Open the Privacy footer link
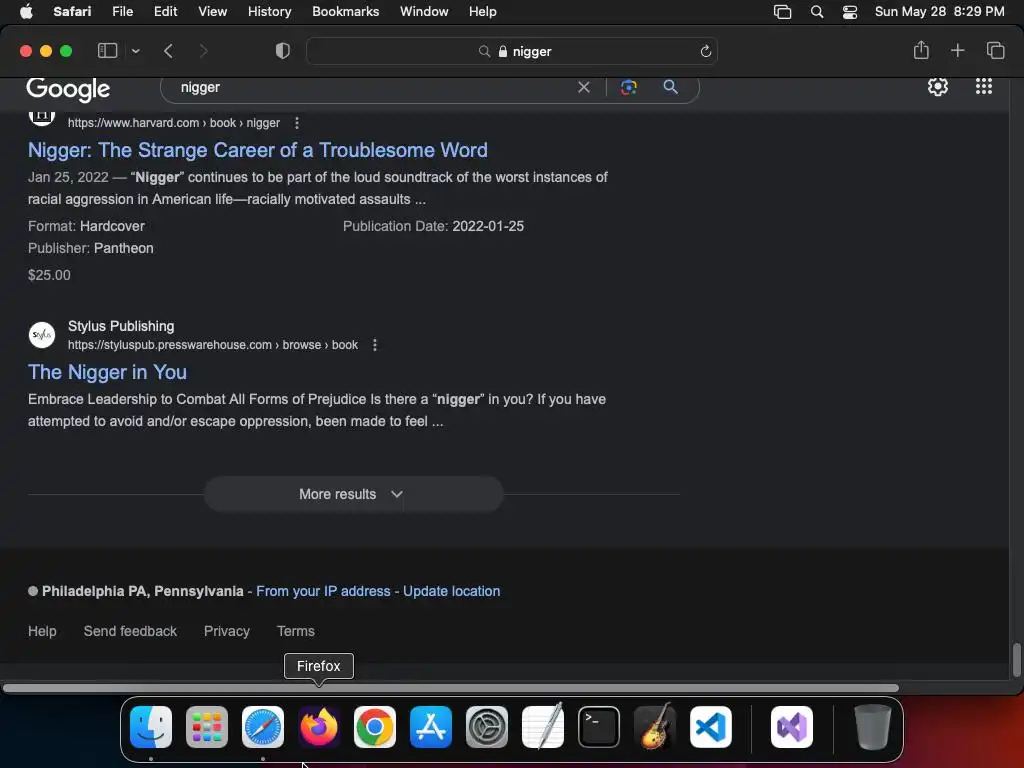The height and width of the screenshot is (768, 1024). tap(227, 631)
